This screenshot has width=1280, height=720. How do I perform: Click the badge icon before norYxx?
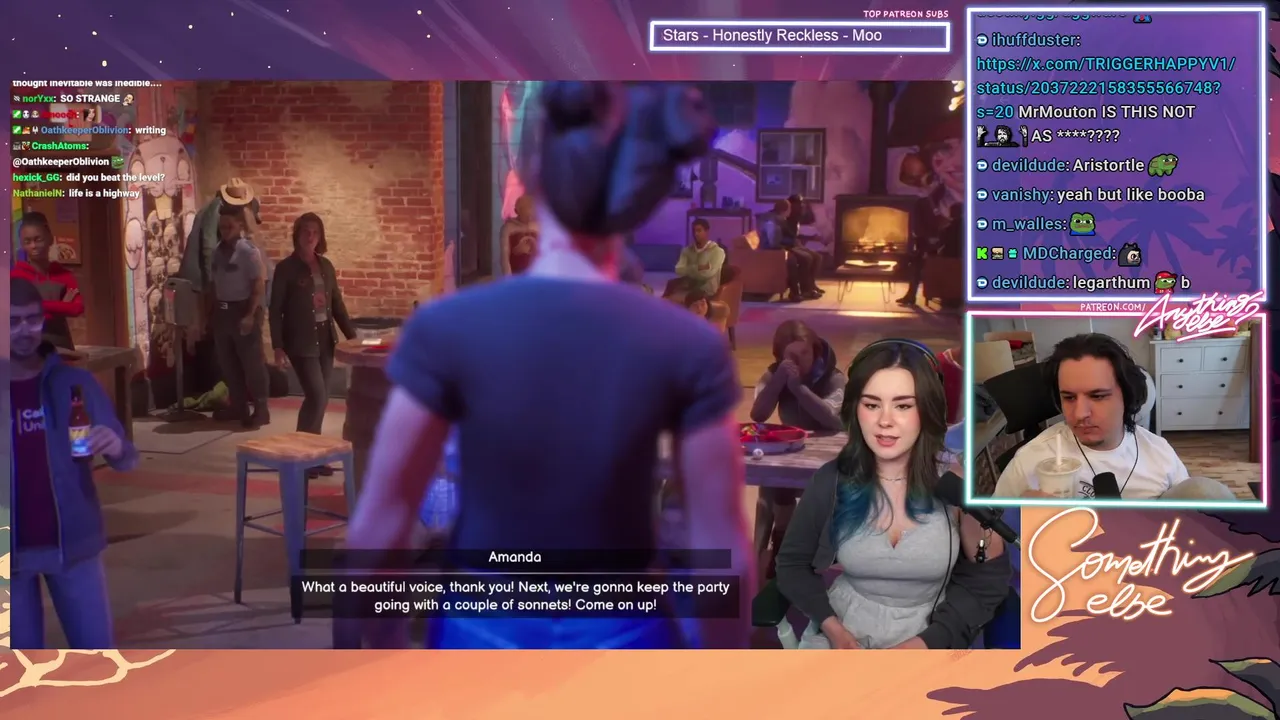coord(16,99)
